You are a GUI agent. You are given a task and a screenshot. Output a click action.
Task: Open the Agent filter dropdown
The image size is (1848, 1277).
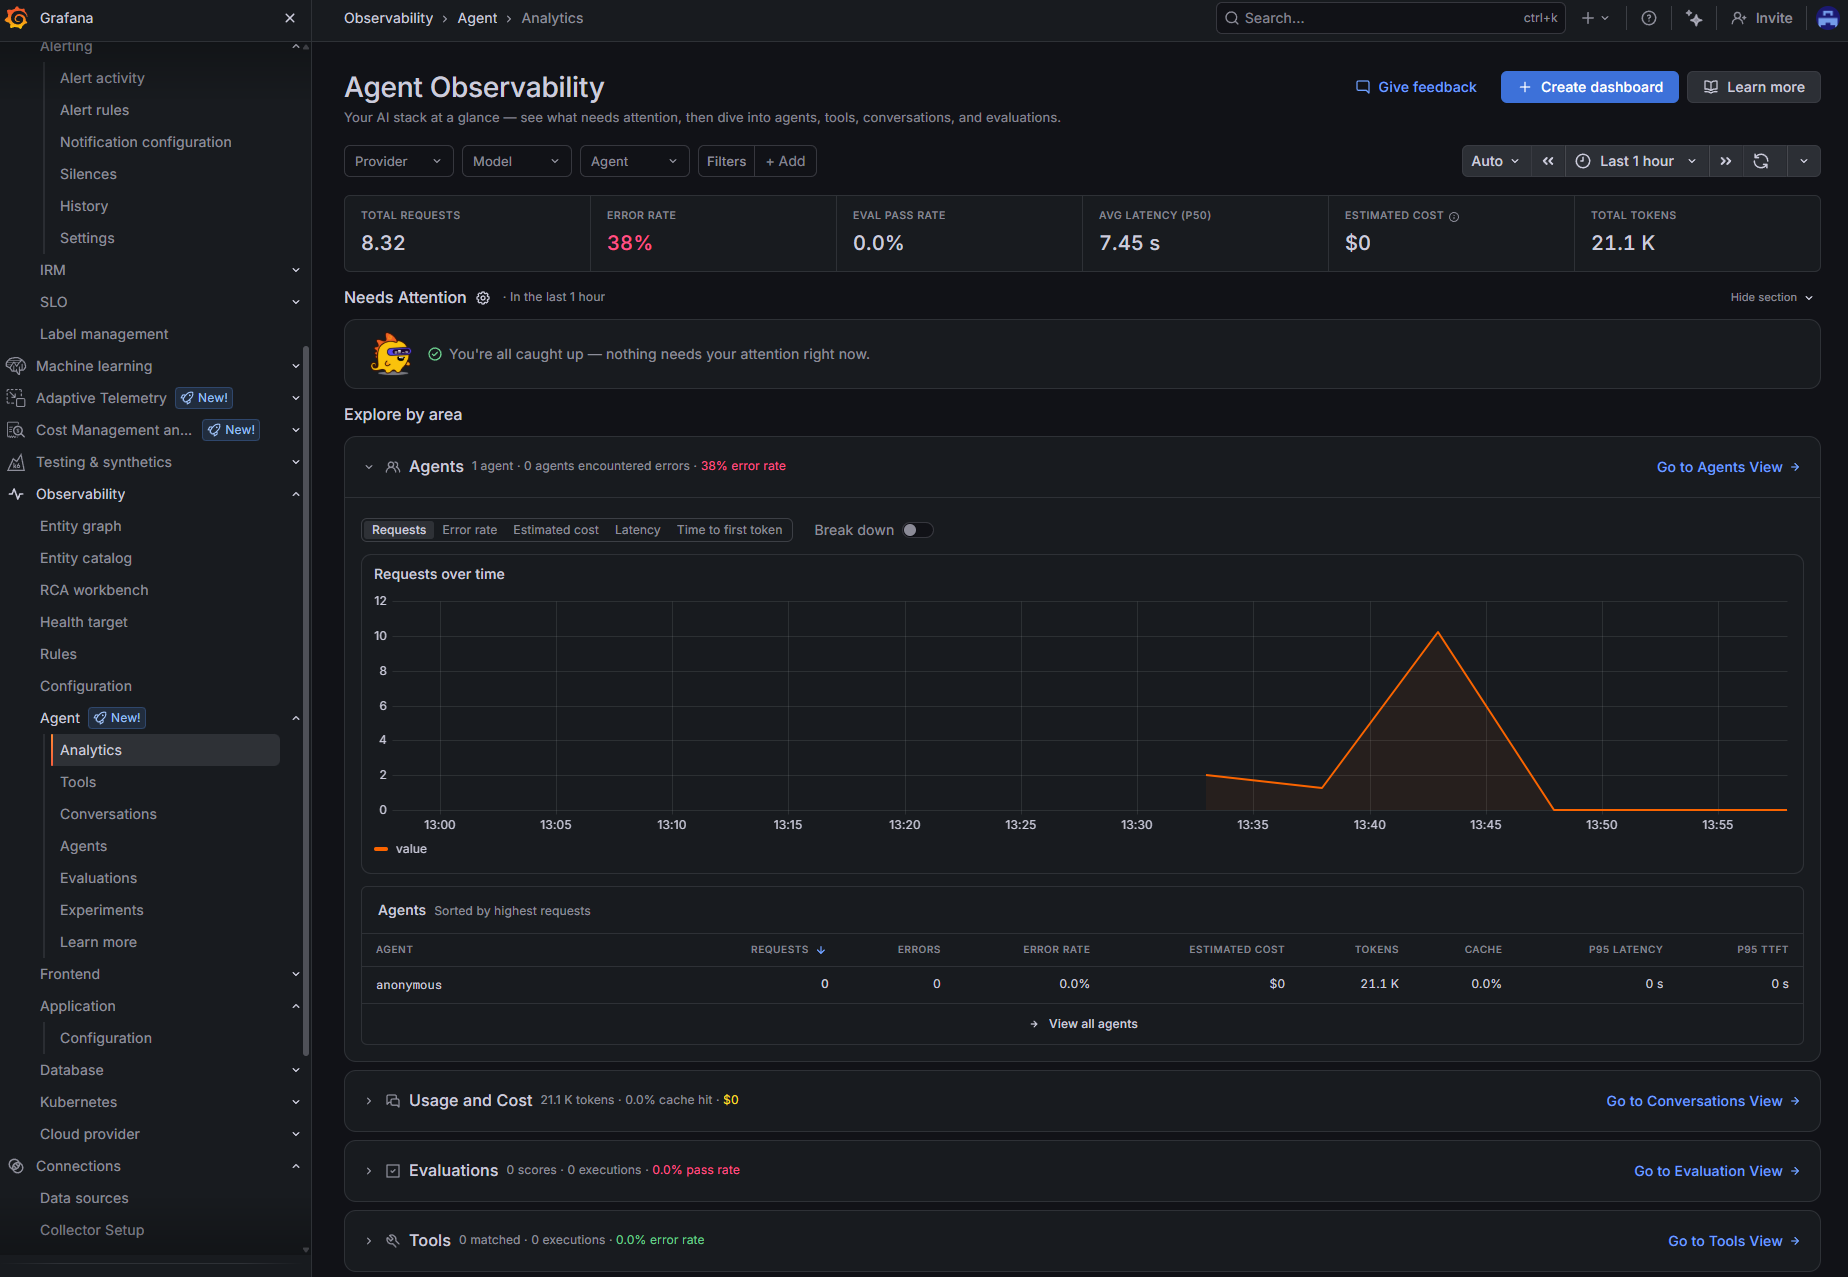pyautogui.click(x=634, y=161)
